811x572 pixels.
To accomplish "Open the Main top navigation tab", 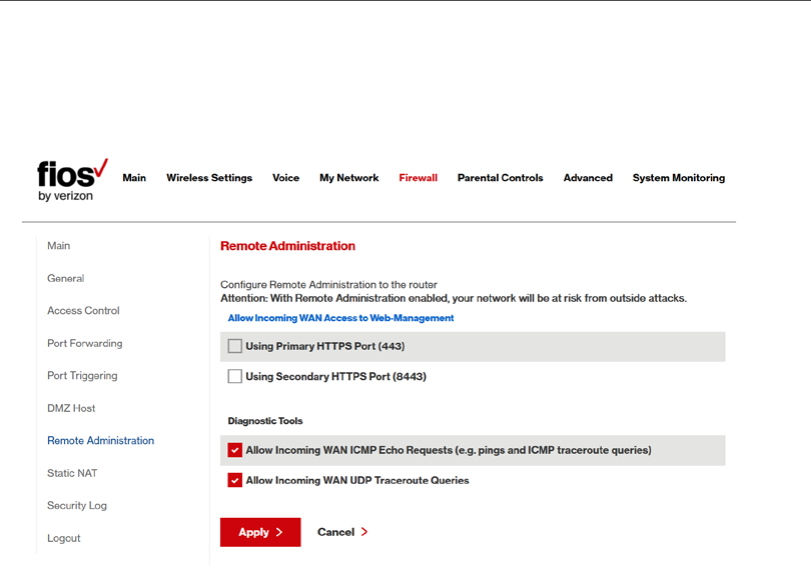I will pyautogui.click(x=134, y=178).
